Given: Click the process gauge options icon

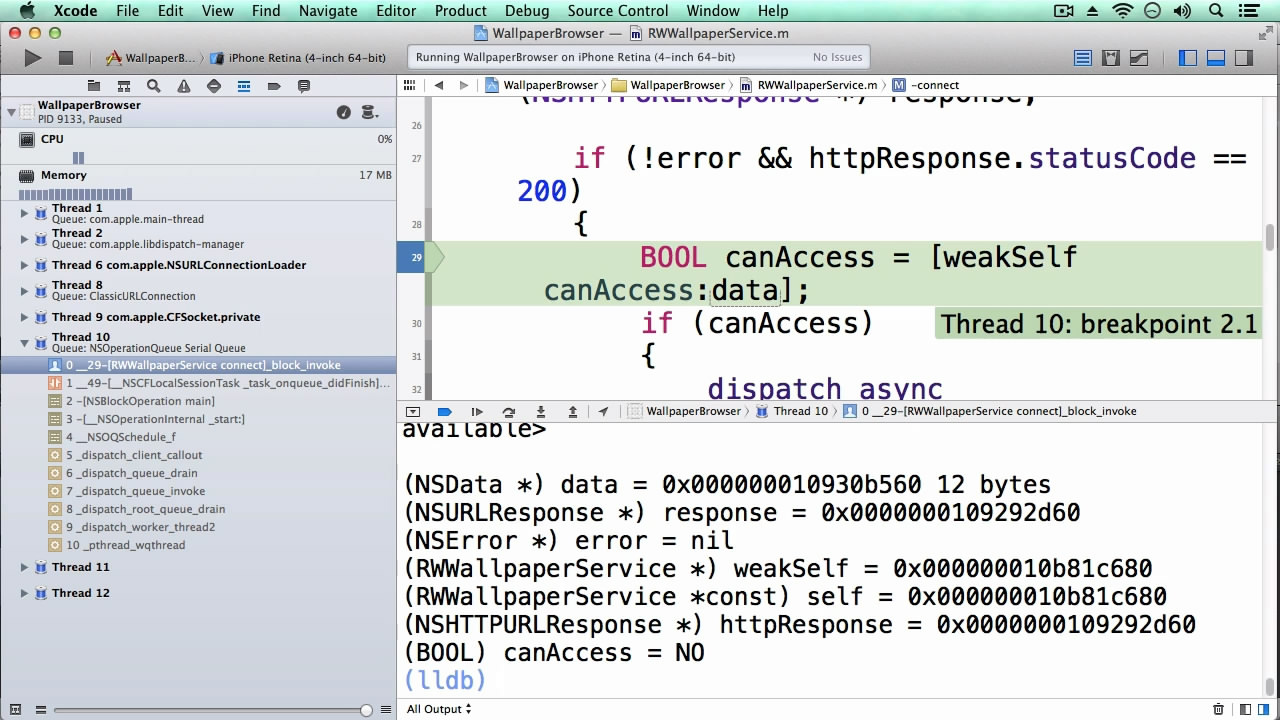Looking at the screenshot, I should (x=344, y=112).
